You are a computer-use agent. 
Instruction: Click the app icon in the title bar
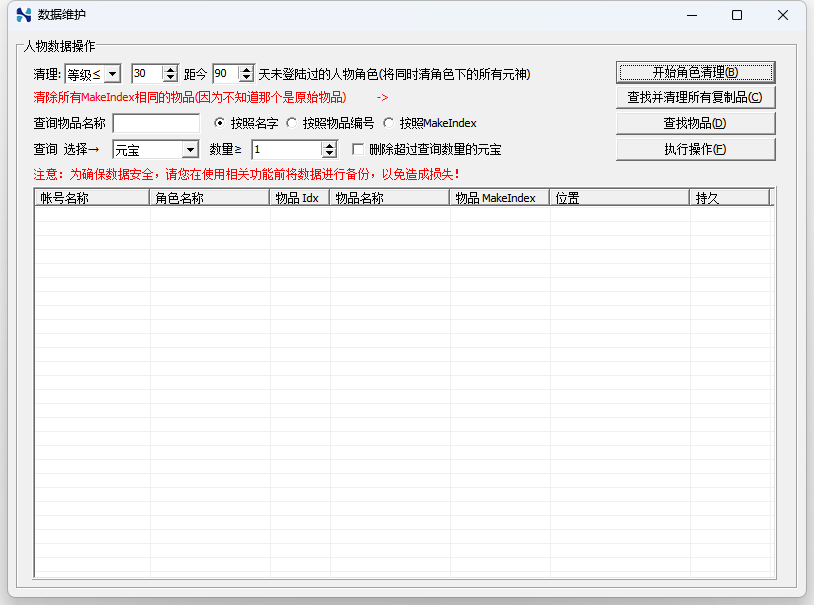tap(24, 15)
